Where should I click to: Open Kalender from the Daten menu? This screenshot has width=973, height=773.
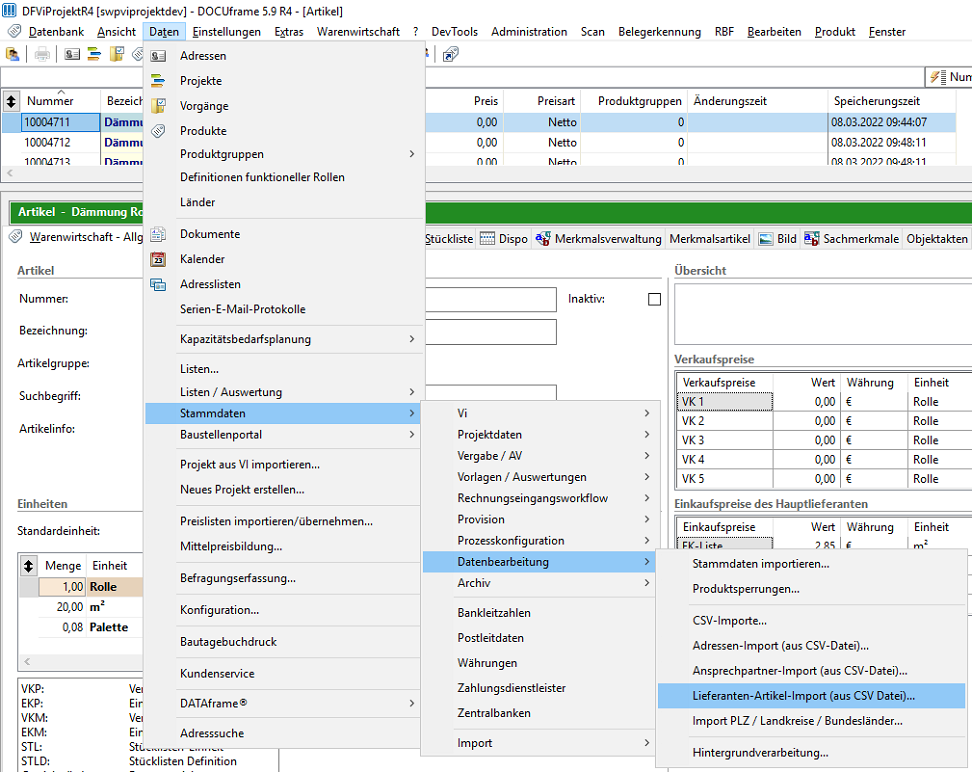click(x=202, y=259)
